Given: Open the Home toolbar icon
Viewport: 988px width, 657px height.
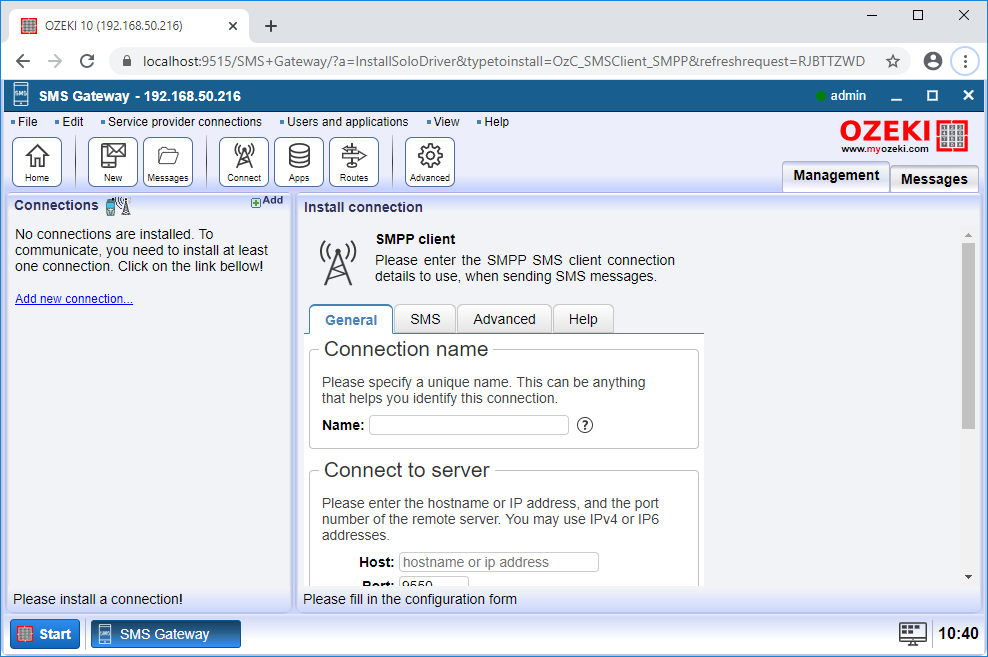Looking at the screenshot, I should click(x=37, y=162).
